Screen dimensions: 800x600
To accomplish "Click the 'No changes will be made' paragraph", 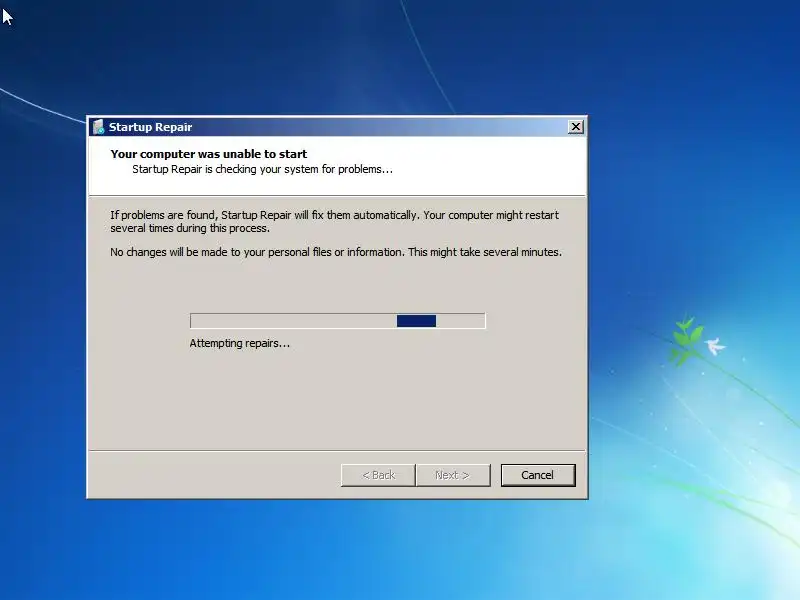I will click(336, 252).
